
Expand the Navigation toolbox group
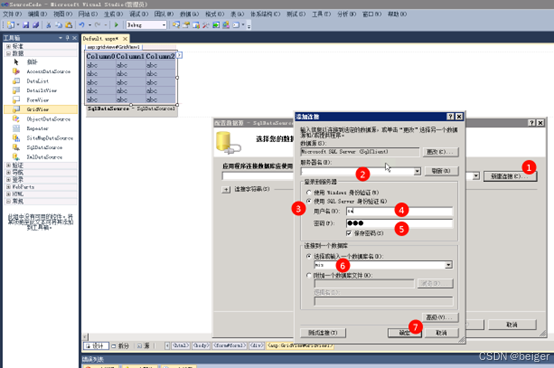click(x=8, y=172)
